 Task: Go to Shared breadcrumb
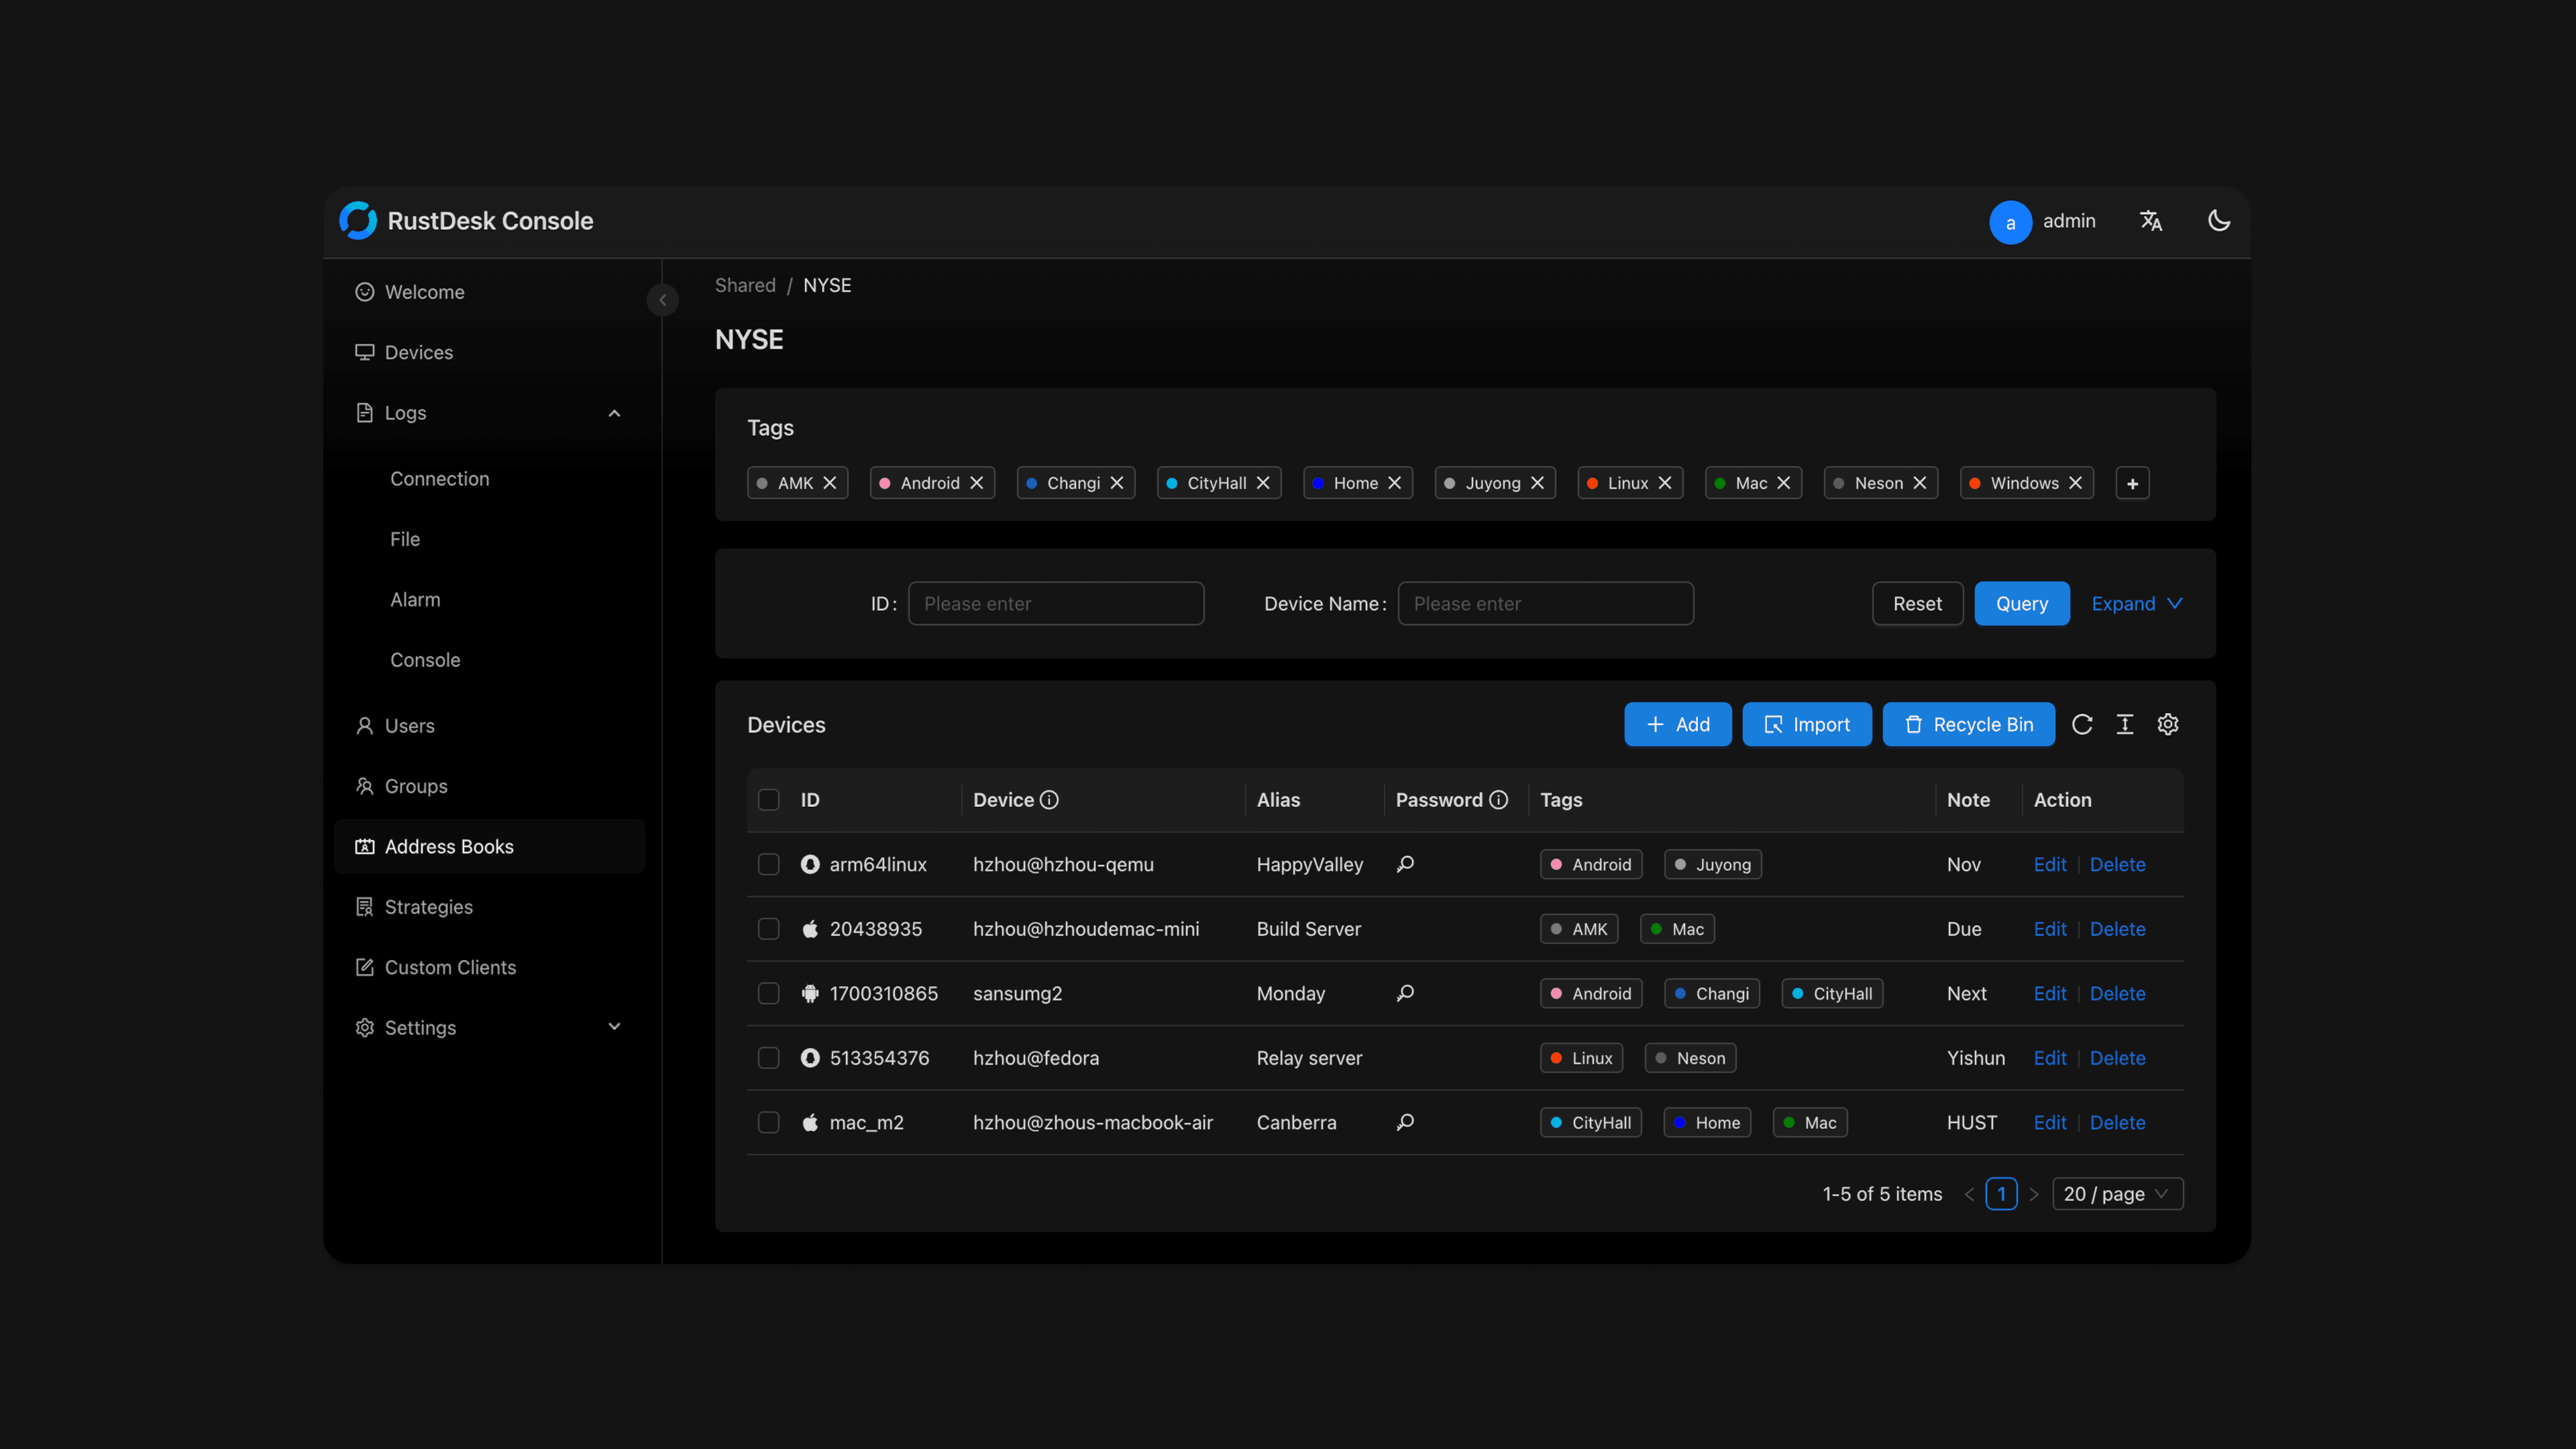[x=745, y=285]
